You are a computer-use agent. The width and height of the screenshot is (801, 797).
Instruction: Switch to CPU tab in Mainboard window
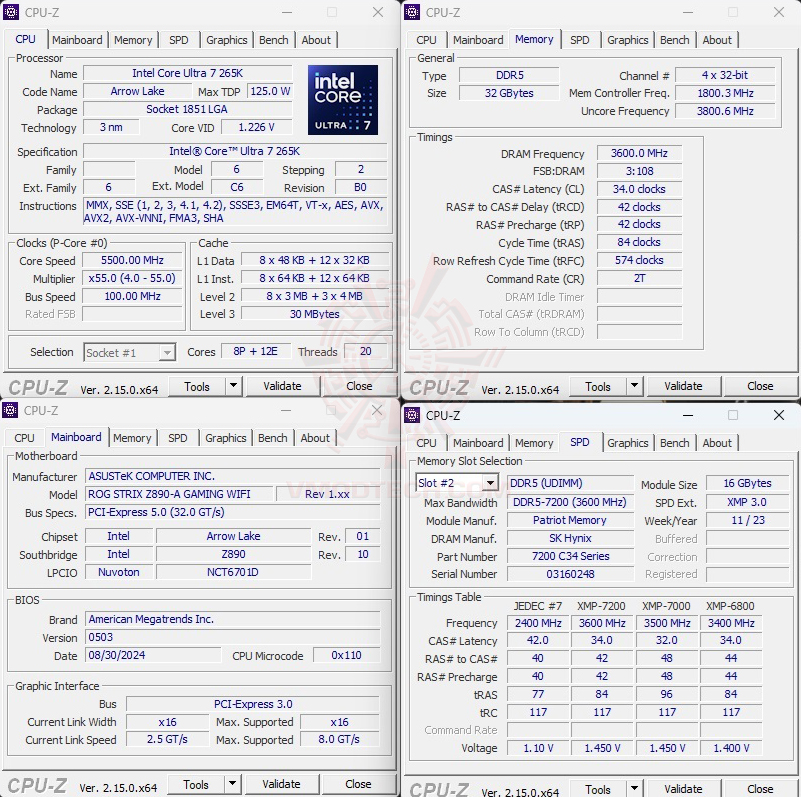(24, 438)
